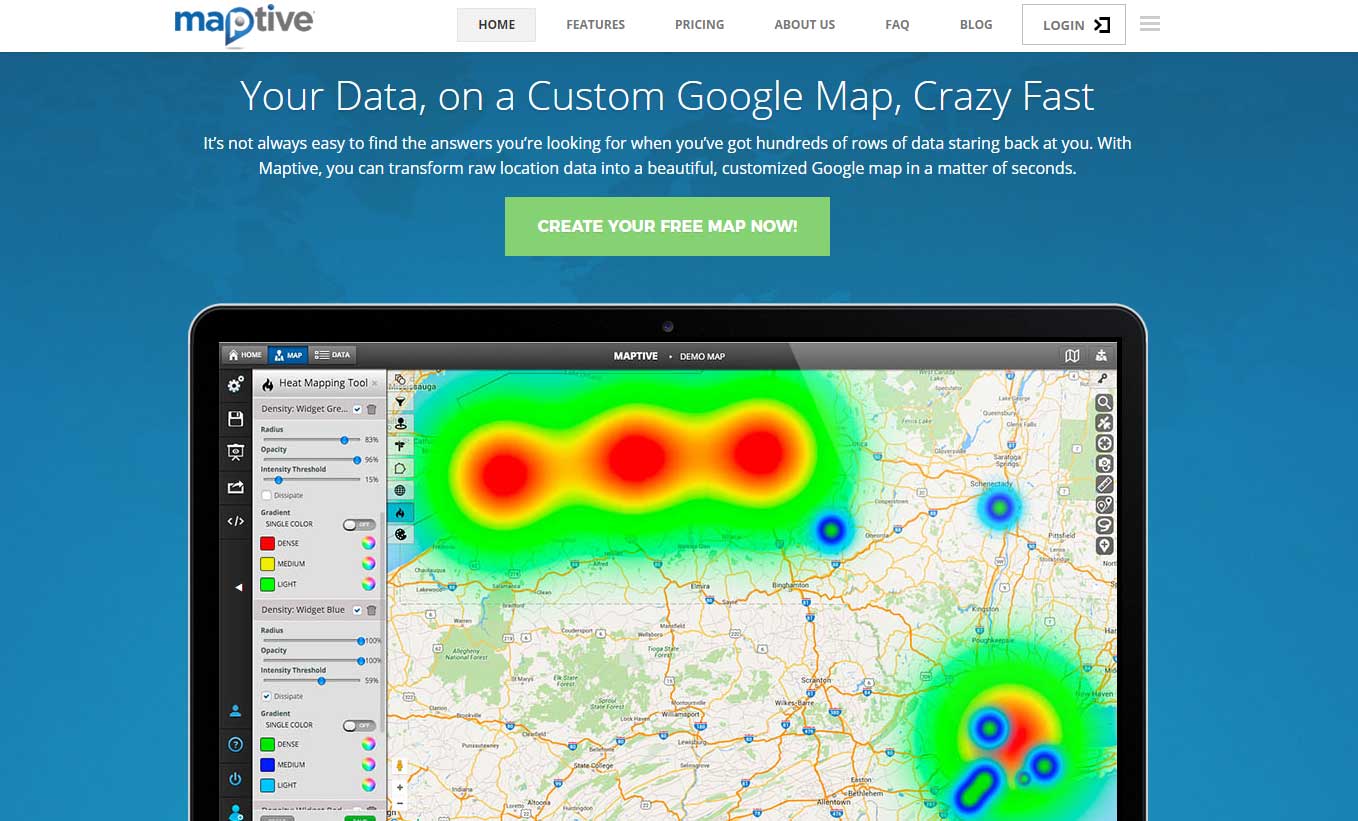The image size is (1358, 821).
Task: Click the folded map icon in header
Action: pos(1072,355)
